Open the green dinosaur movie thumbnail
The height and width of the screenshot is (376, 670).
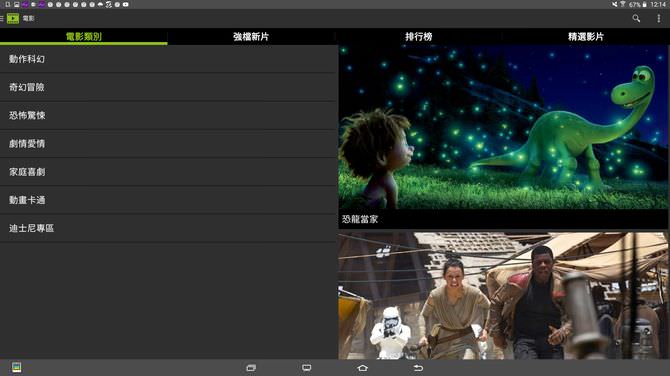coord(503,127)
